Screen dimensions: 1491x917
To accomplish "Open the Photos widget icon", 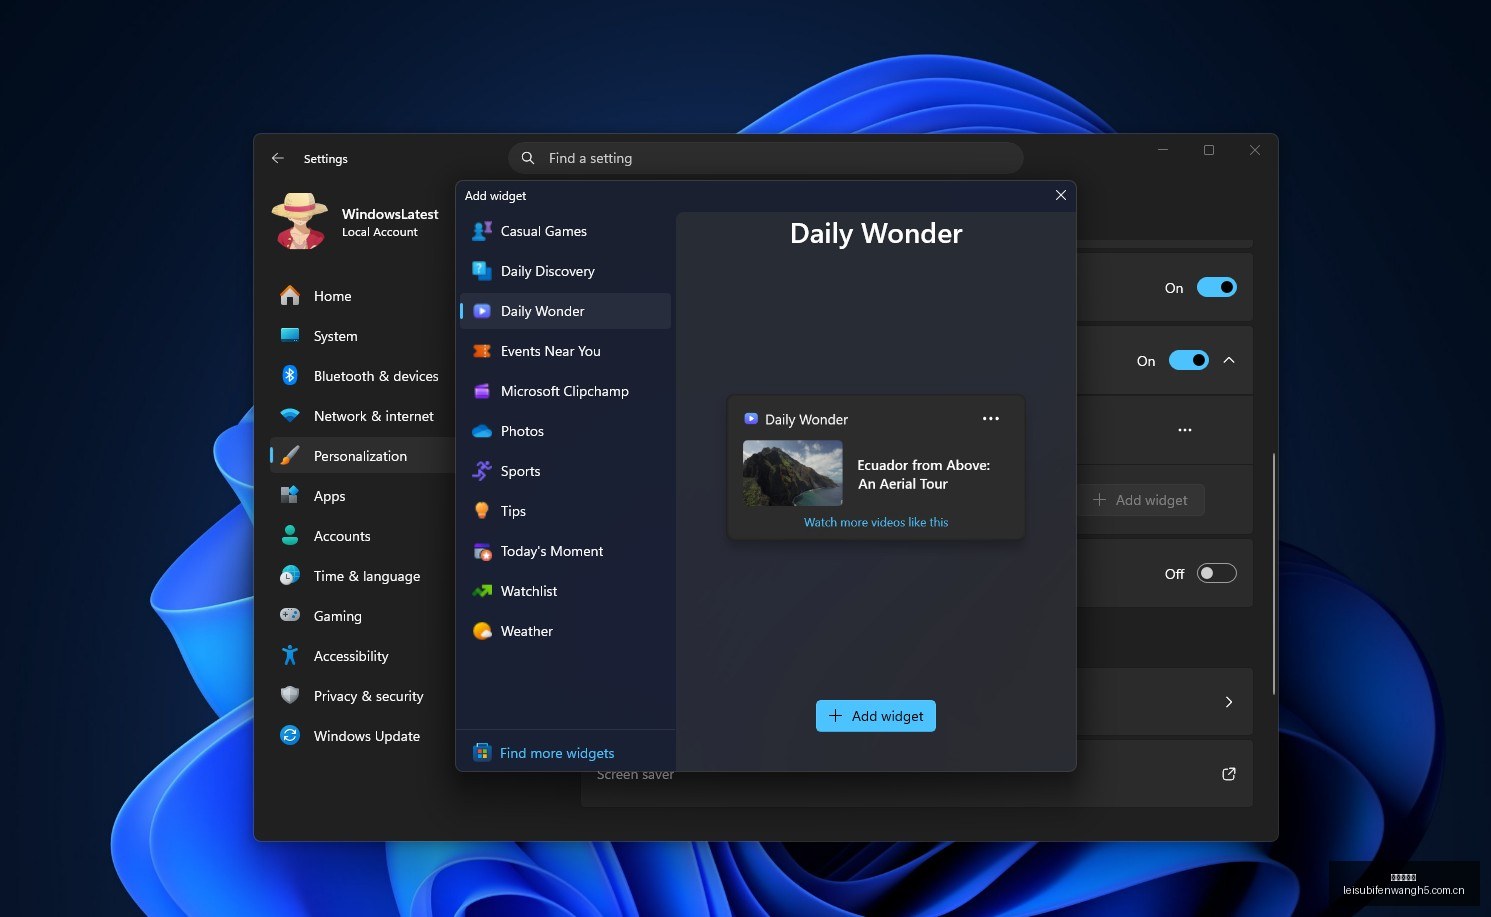I will 482,431.
